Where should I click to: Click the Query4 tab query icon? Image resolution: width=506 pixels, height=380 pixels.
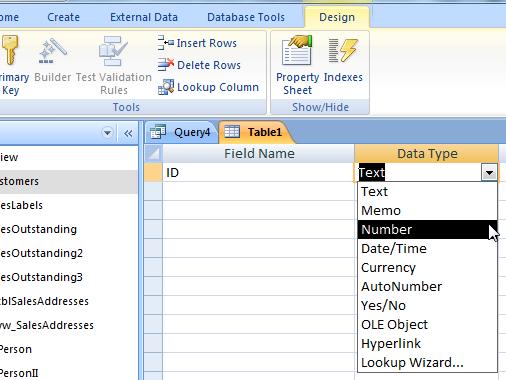[158, 132]
